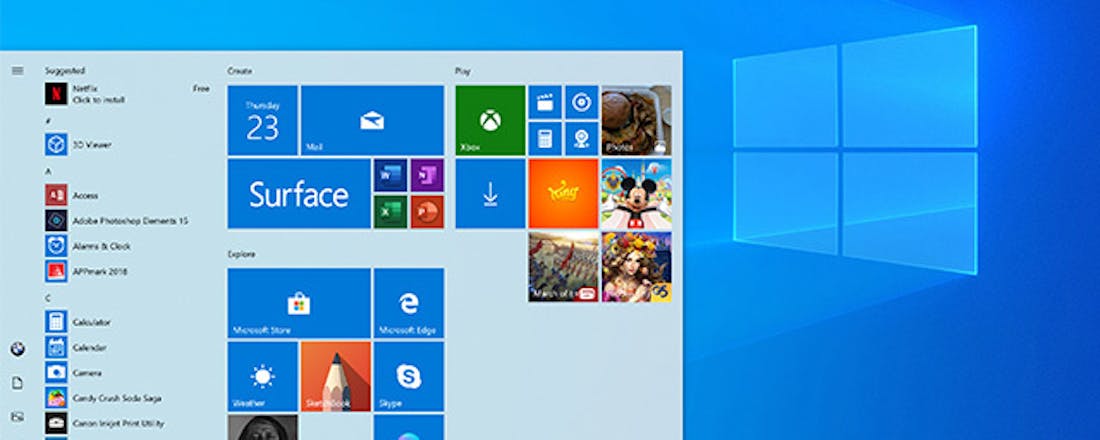The height and width of the screenshot is (440, 1100).
Task: Open the Mail tile
Action: tap(372, 120)
